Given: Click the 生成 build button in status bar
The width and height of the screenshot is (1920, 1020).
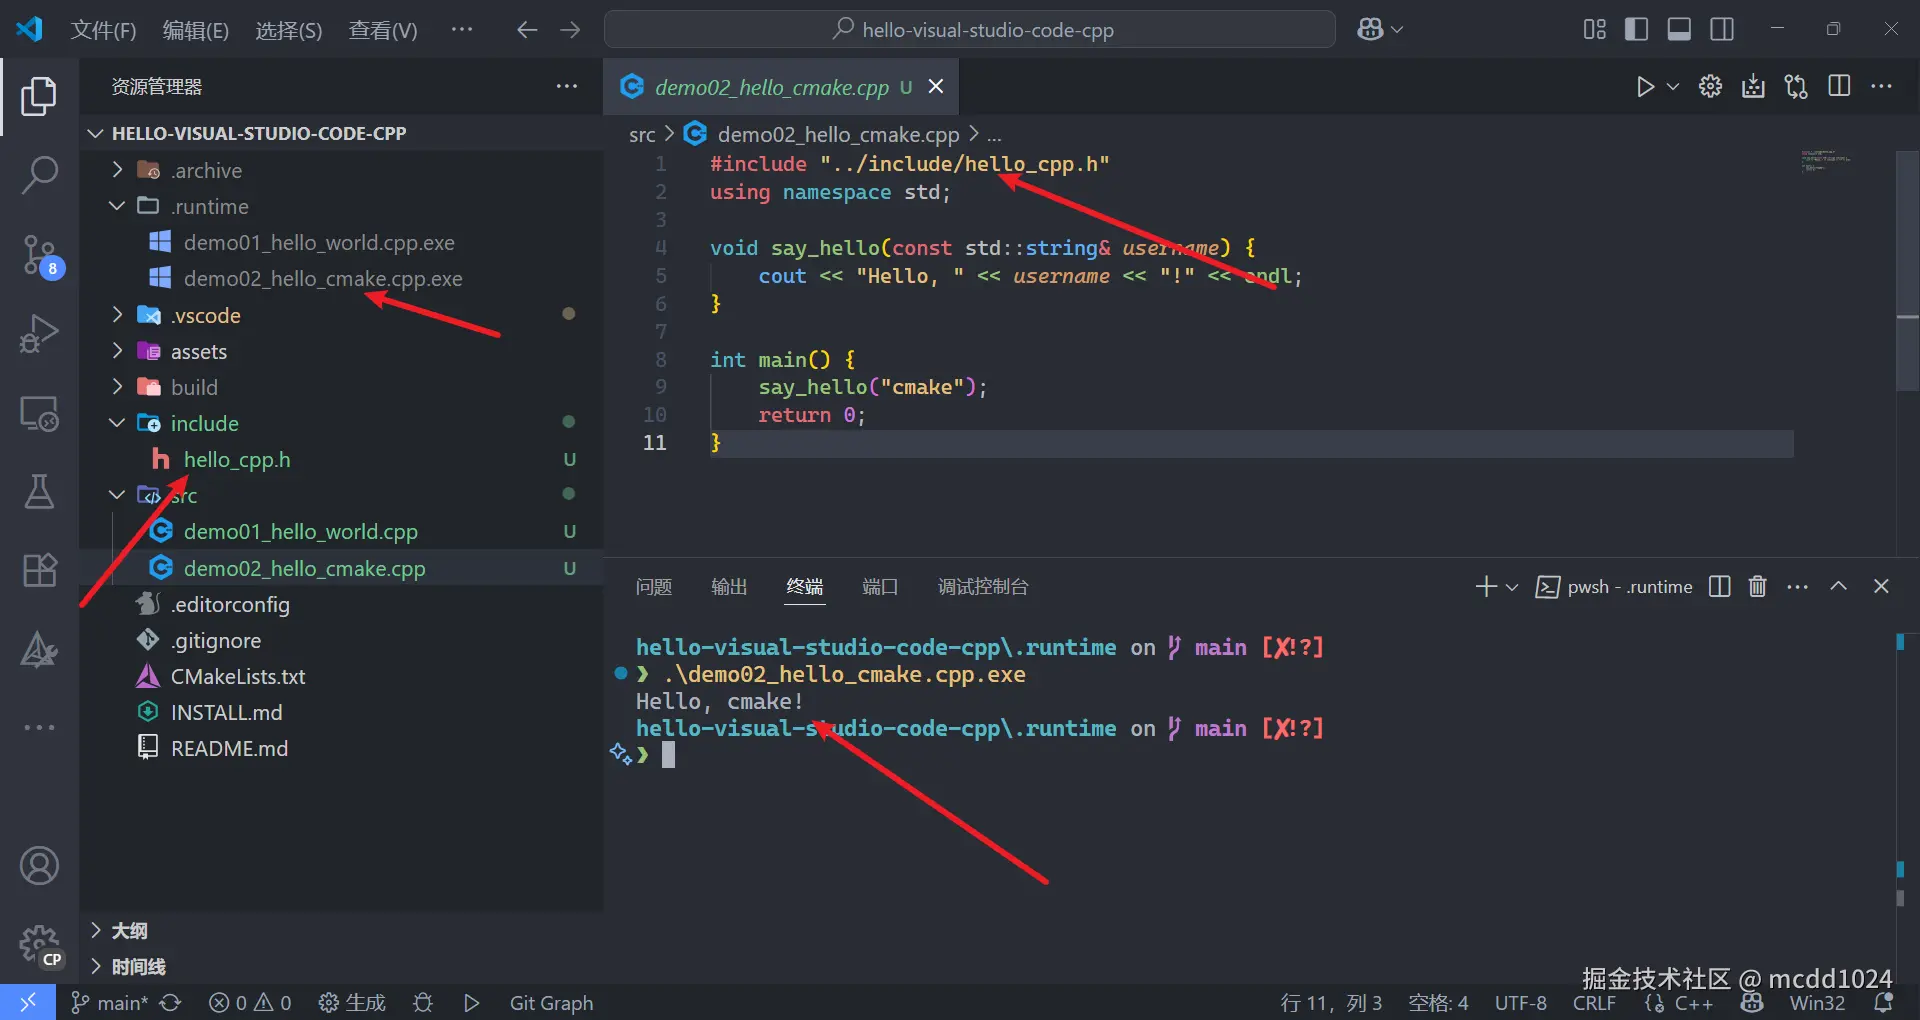Looking at the screenshot, I should click(352, 1003).
